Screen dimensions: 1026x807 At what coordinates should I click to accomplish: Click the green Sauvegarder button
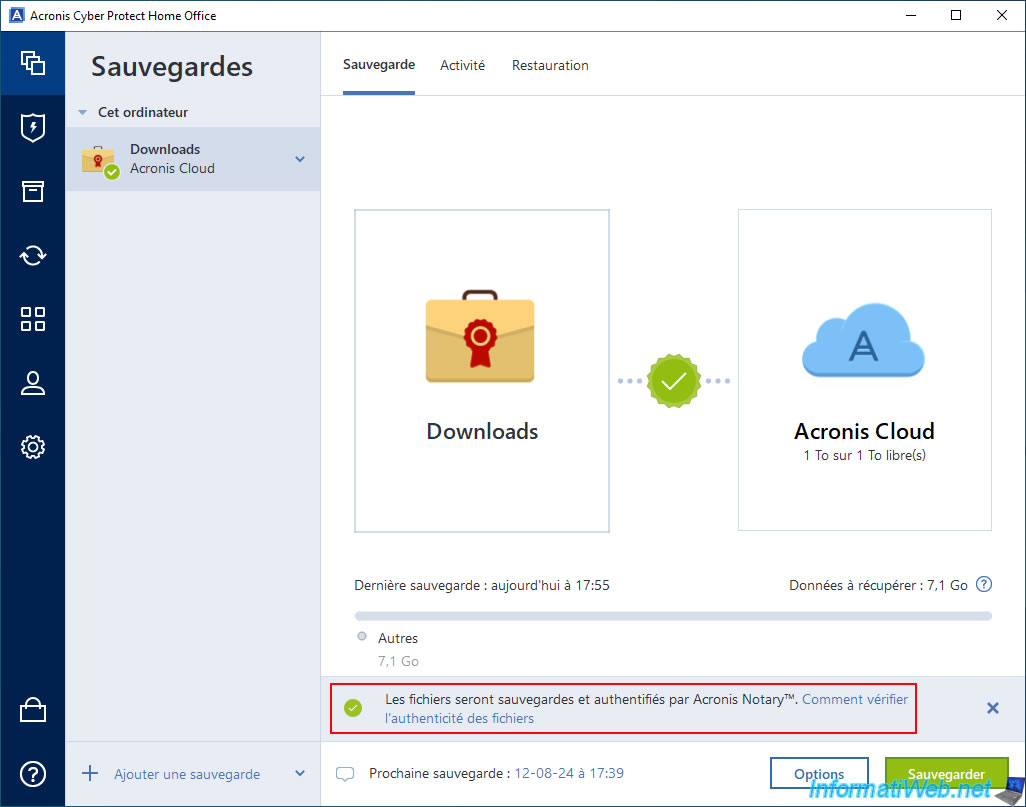click(x=946, y=774)
